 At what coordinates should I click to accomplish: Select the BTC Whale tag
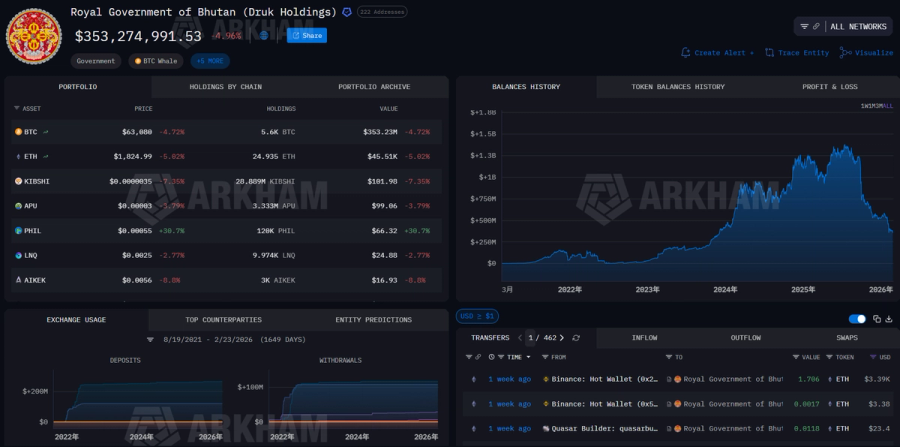click(x=156, y=61)
